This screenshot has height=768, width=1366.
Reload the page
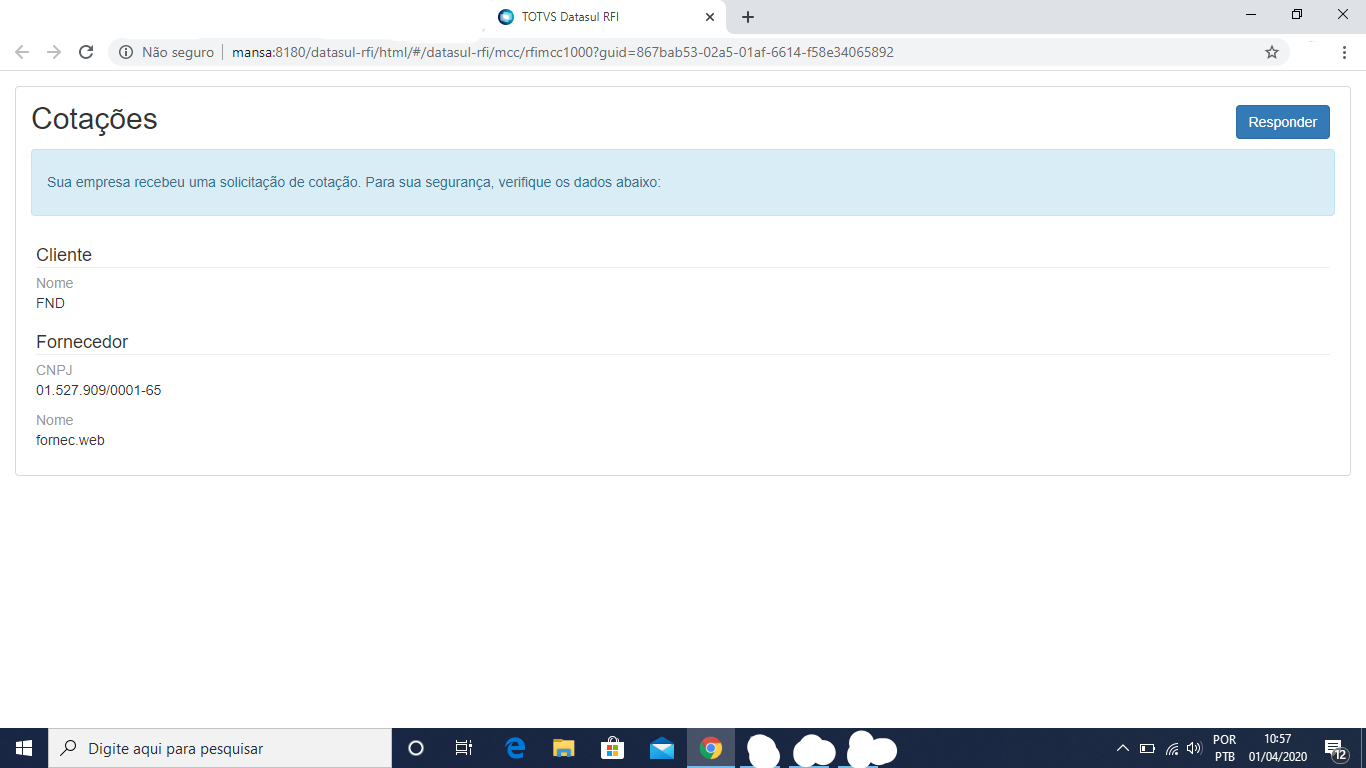click(x=86, y=52)
